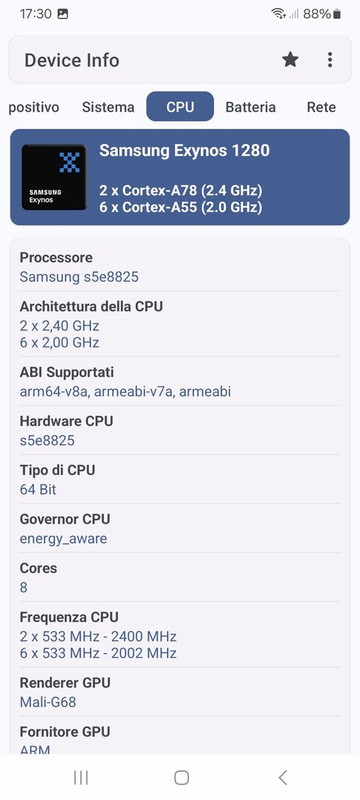Tap the Processore Samsung s5e8825 row
Image resolution: width=360 pixels, height=800 pixels.
click(180, 267)
